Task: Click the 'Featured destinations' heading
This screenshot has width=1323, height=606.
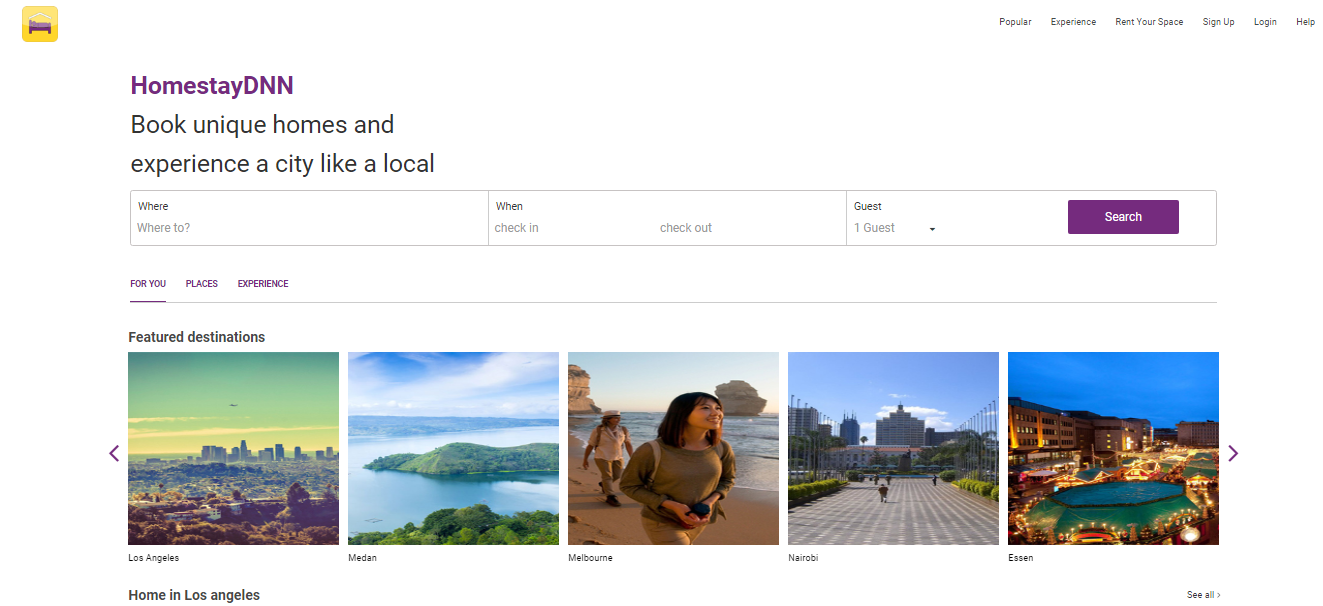Action: 197,337
